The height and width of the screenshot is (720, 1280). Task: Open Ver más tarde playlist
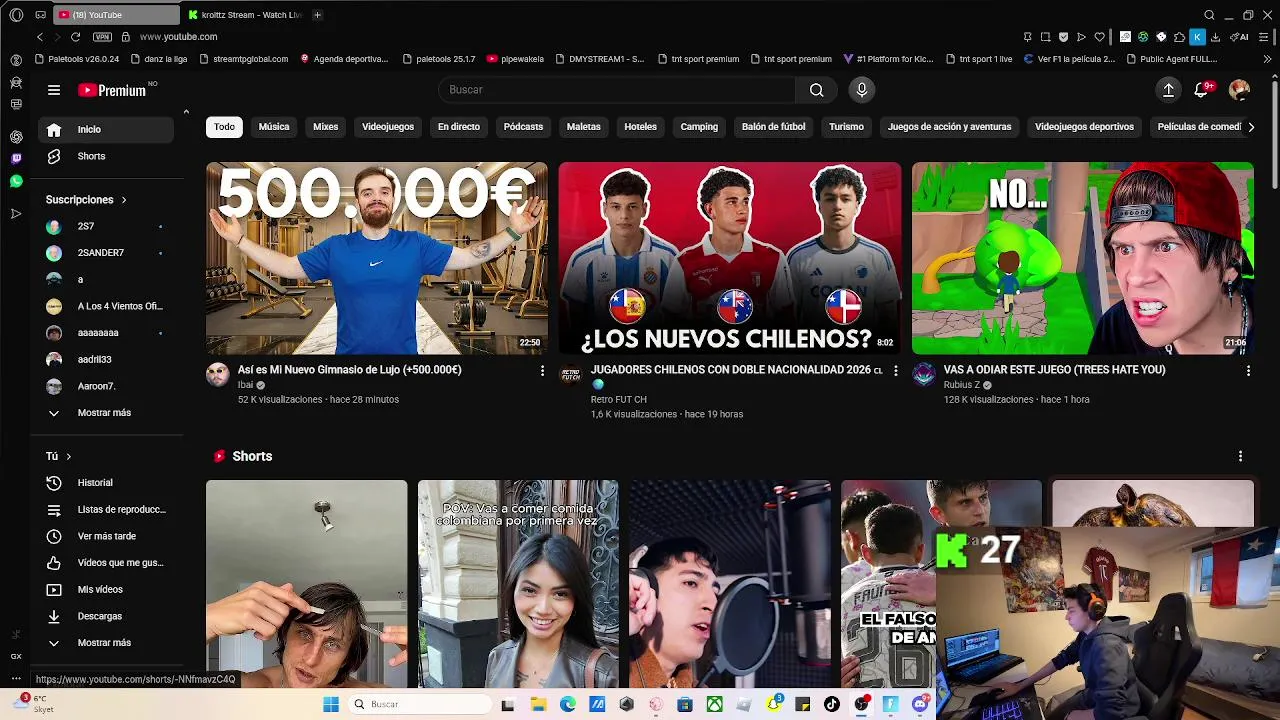pos(108,536)
